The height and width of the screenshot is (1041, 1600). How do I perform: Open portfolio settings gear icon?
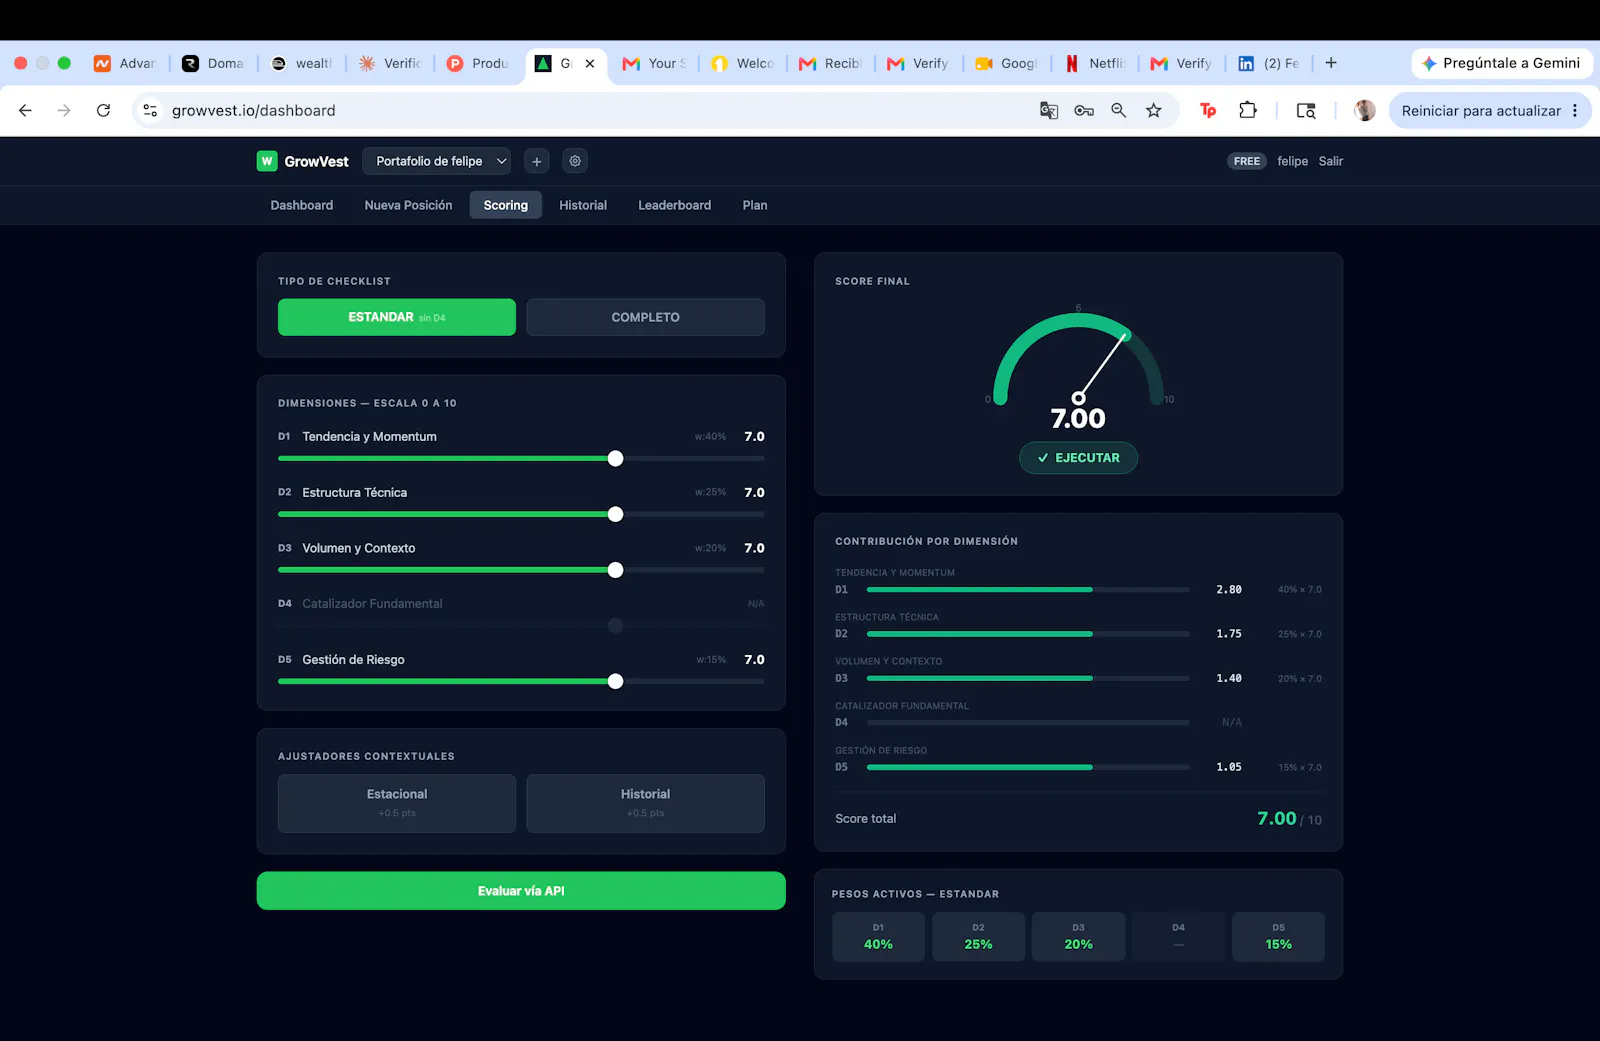pyautogui.click(x=575, y=161)
